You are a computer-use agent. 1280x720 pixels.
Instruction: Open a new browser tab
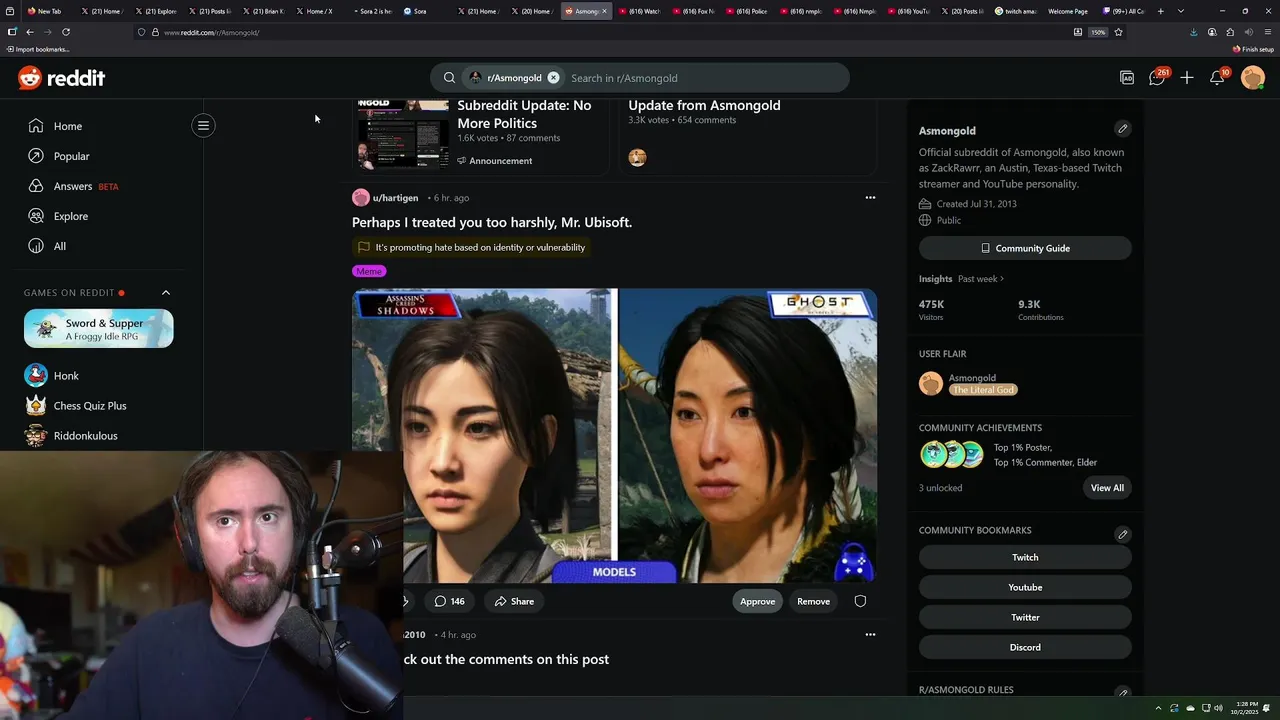point(1160,11)
